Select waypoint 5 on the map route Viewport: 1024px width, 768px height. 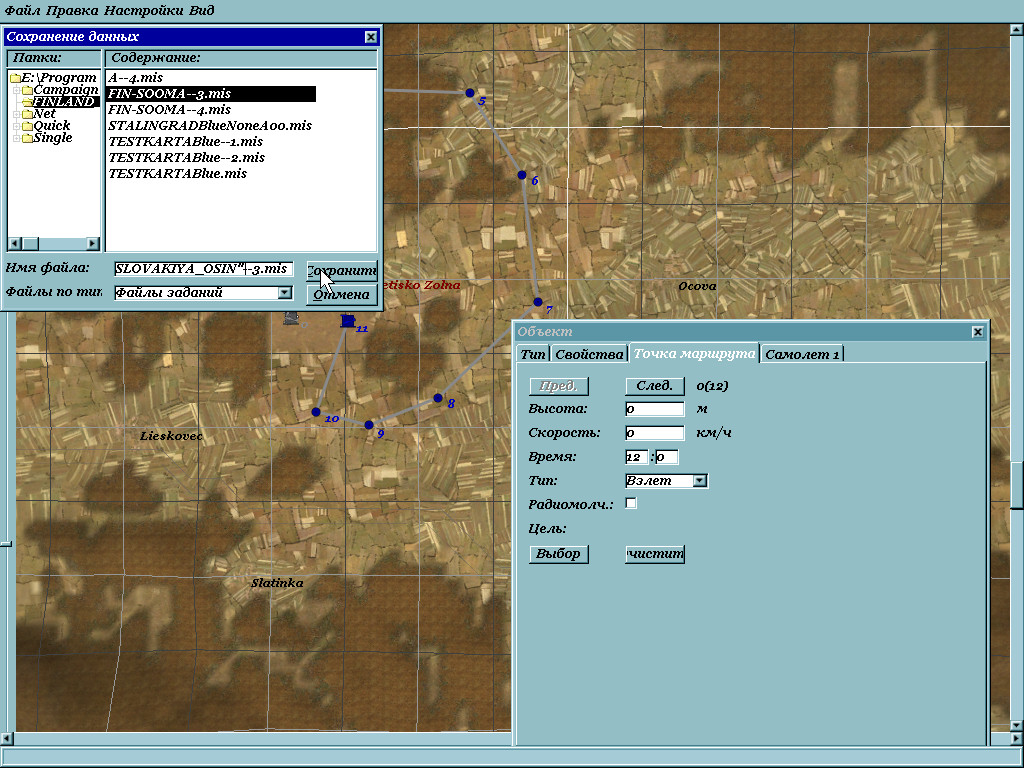[470, 93]
